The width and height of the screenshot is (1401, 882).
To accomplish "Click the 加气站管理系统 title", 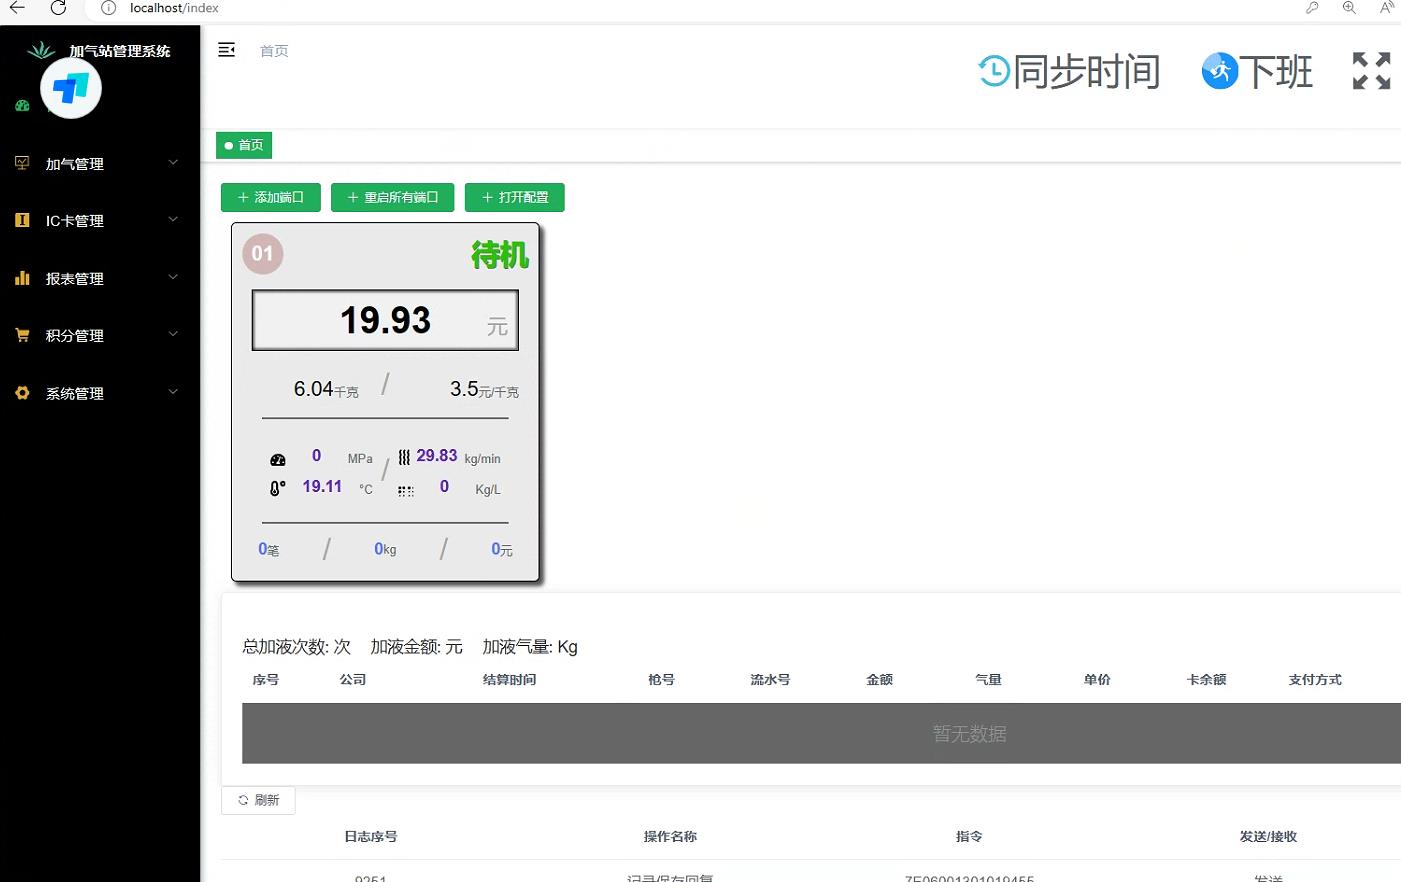I will coord(120,51).
